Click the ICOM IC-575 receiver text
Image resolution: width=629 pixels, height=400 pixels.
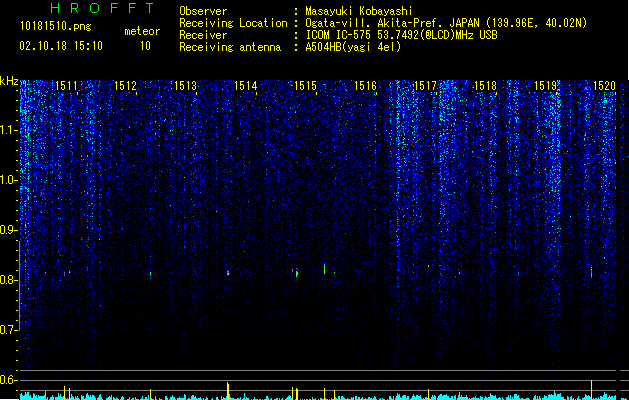coord(401,35)
